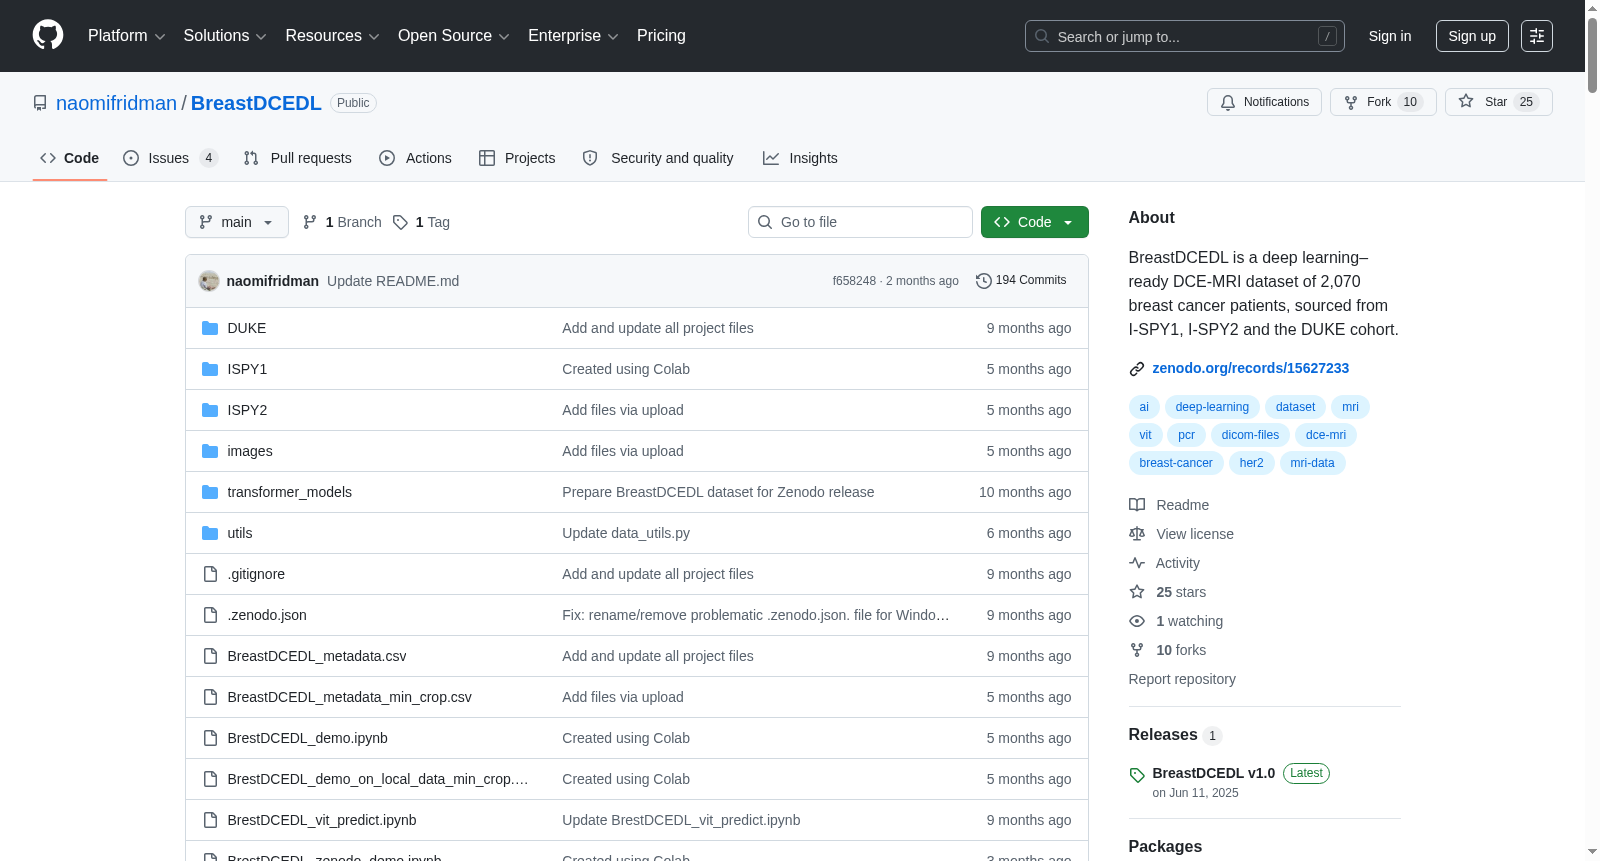Click the branch icon beside 1 Branch
This screenshot has height=861, width=1600.
pos(310,222)
